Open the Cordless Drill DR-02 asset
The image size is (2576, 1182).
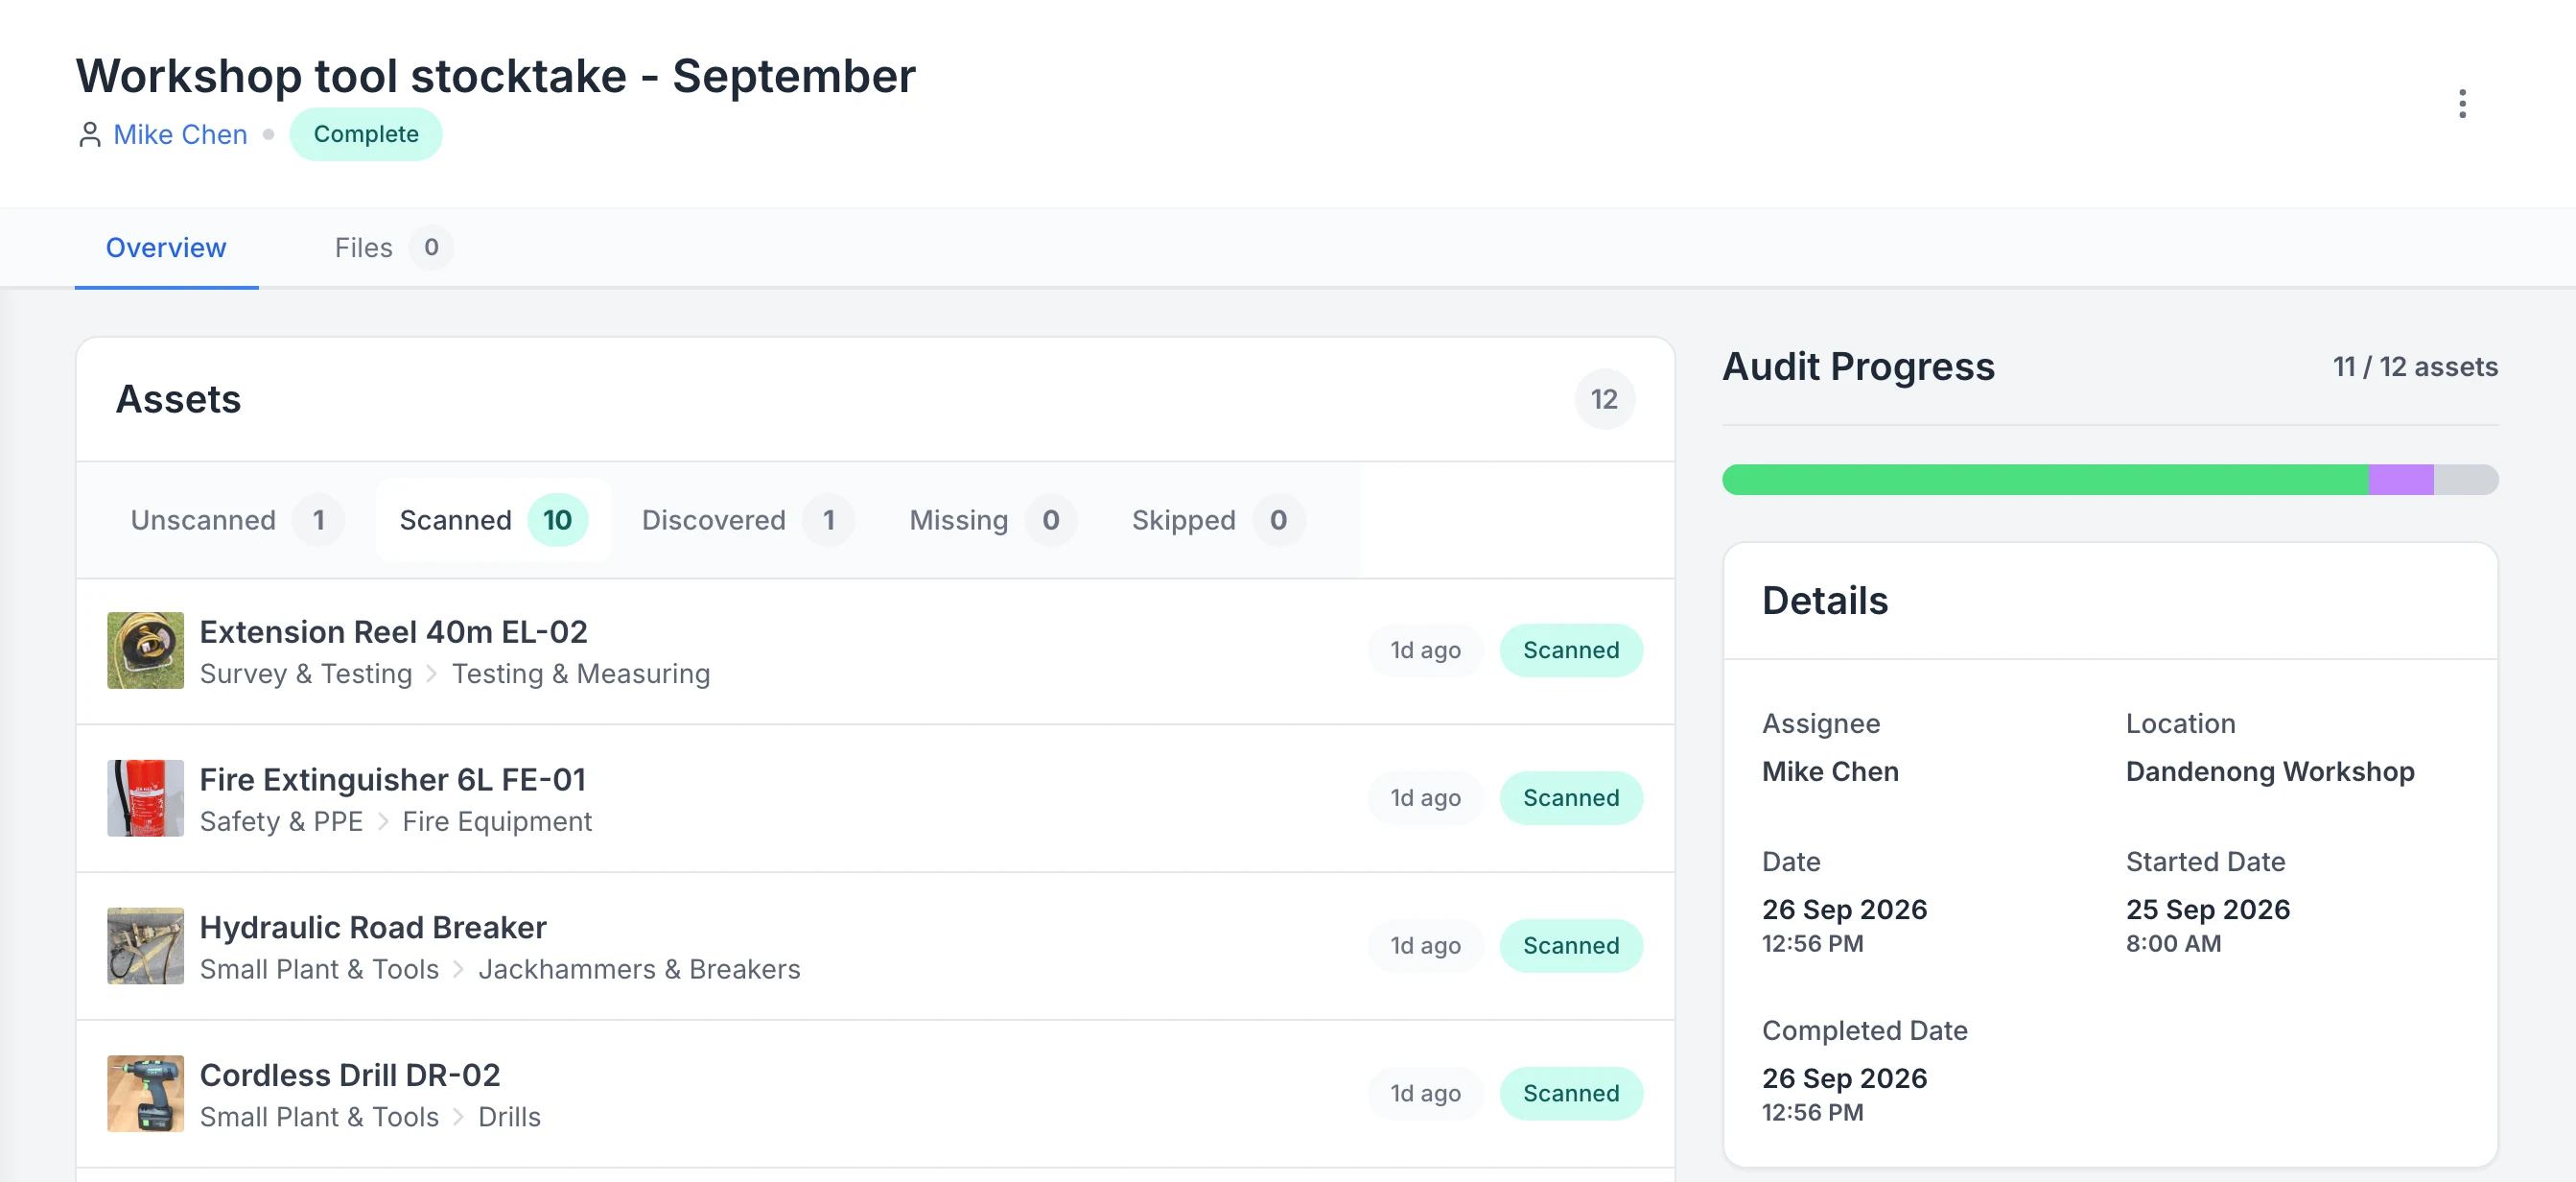click(350, 1075)
